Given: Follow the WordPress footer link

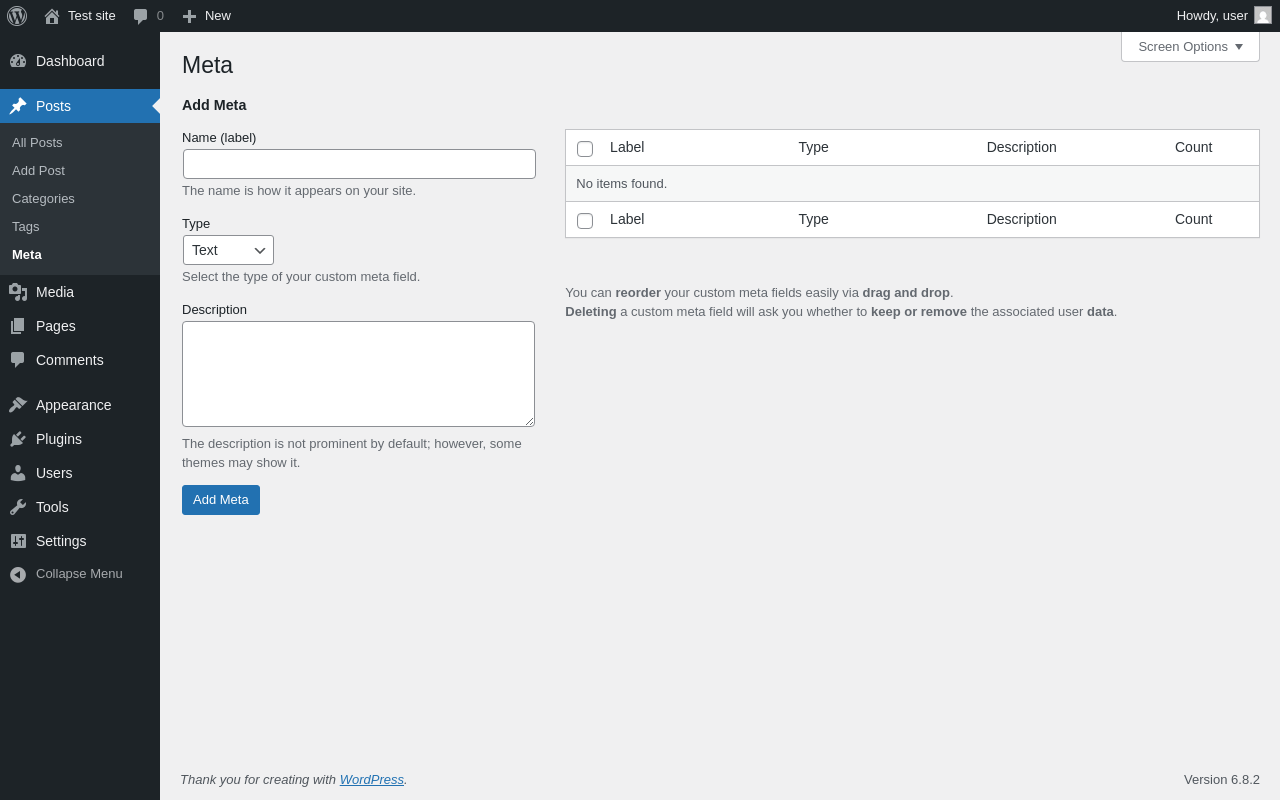Looking at the screenshot, I should (x=372, y=779).
